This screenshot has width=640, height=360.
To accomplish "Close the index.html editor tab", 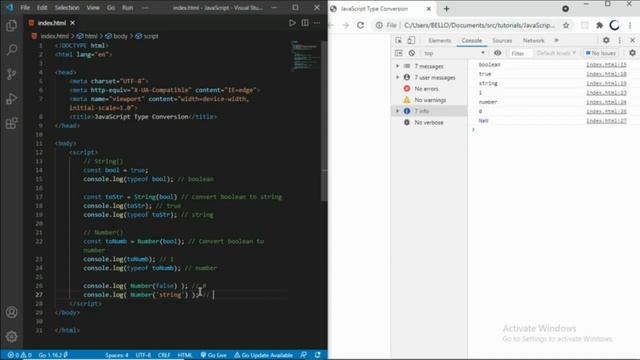I will click(73, 23).
